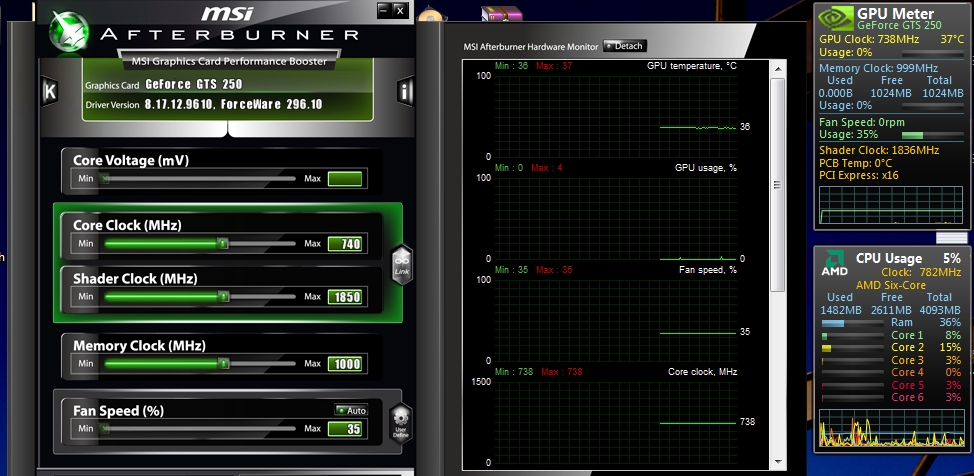Click the NVIDIA logo in GPU Meter
The width and height of the screenshot is (974, 476).
tap(835, 17)
